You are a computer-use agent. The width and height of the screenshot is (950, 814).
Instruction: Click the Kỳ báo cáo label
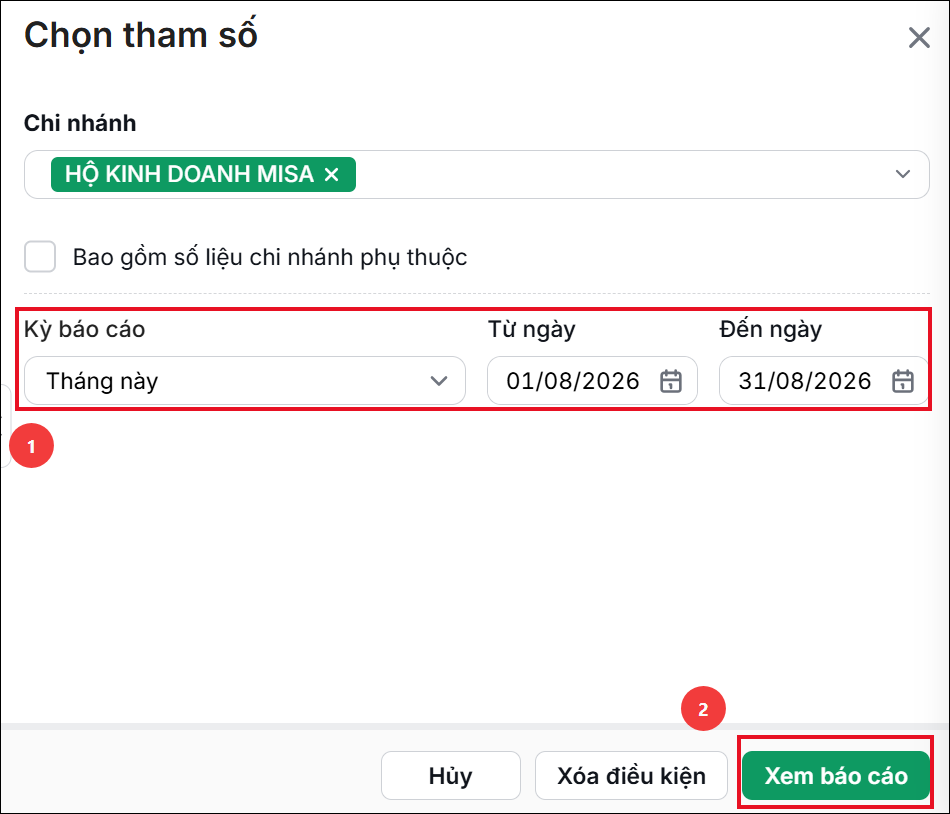pos(85,329)
